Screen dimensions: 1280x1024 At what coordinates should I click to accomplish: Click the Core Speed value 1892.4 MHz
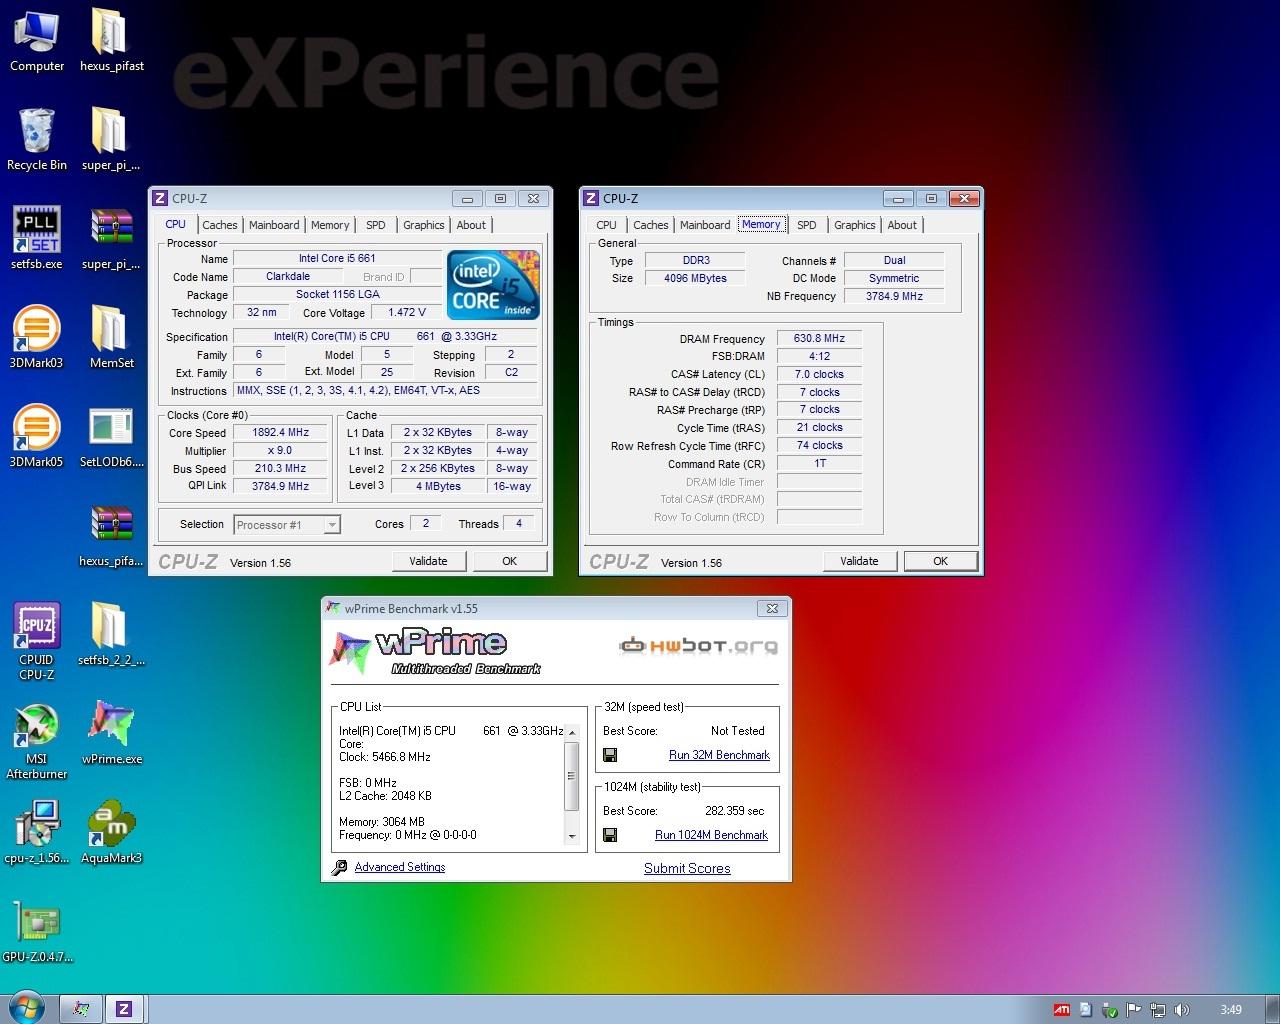(280, 432)
